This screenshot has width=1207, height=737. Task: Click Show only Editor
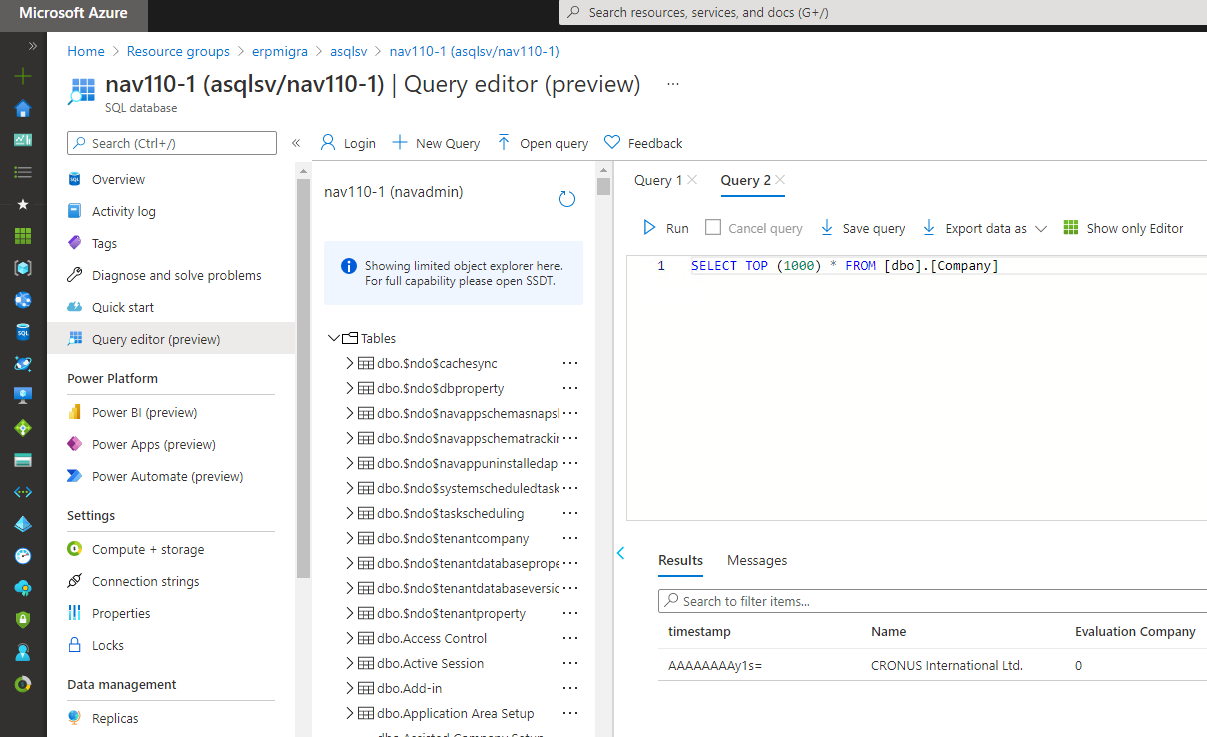pyautogui.click(x=1123, y=228)
